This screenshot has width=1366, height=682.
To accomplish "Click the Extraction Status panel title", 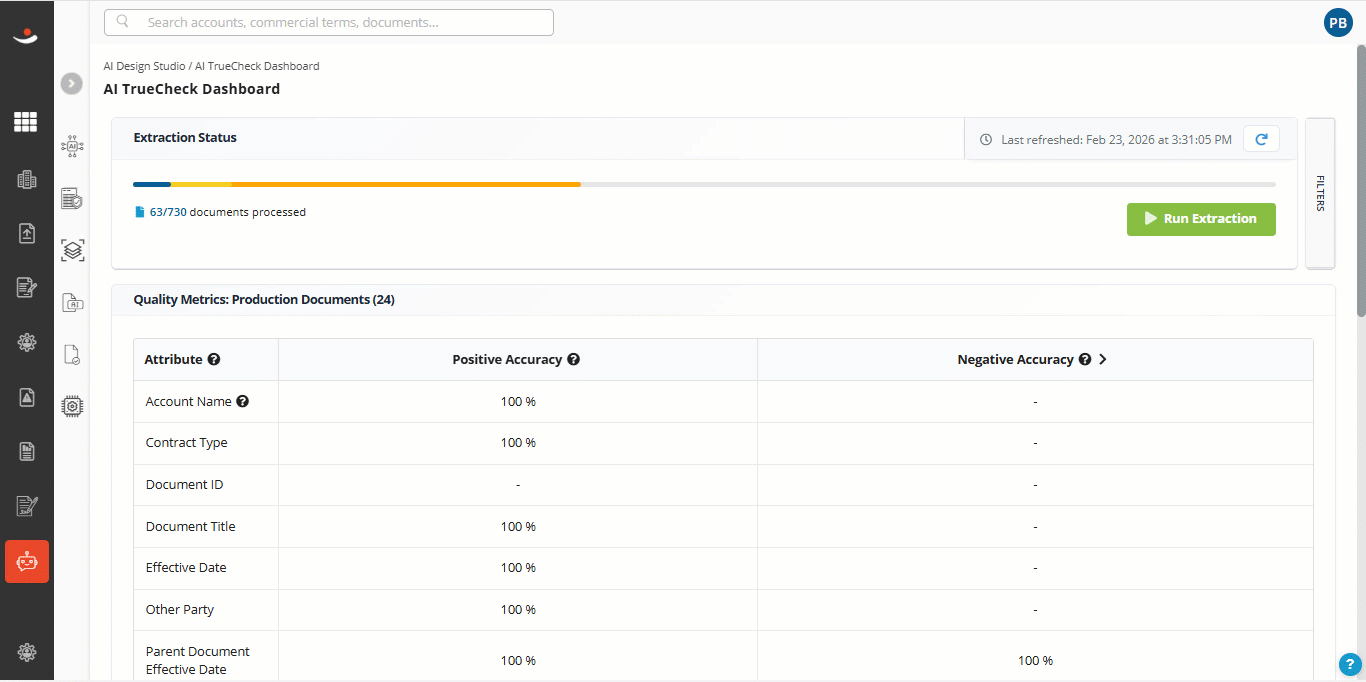I will pos(185,138).
